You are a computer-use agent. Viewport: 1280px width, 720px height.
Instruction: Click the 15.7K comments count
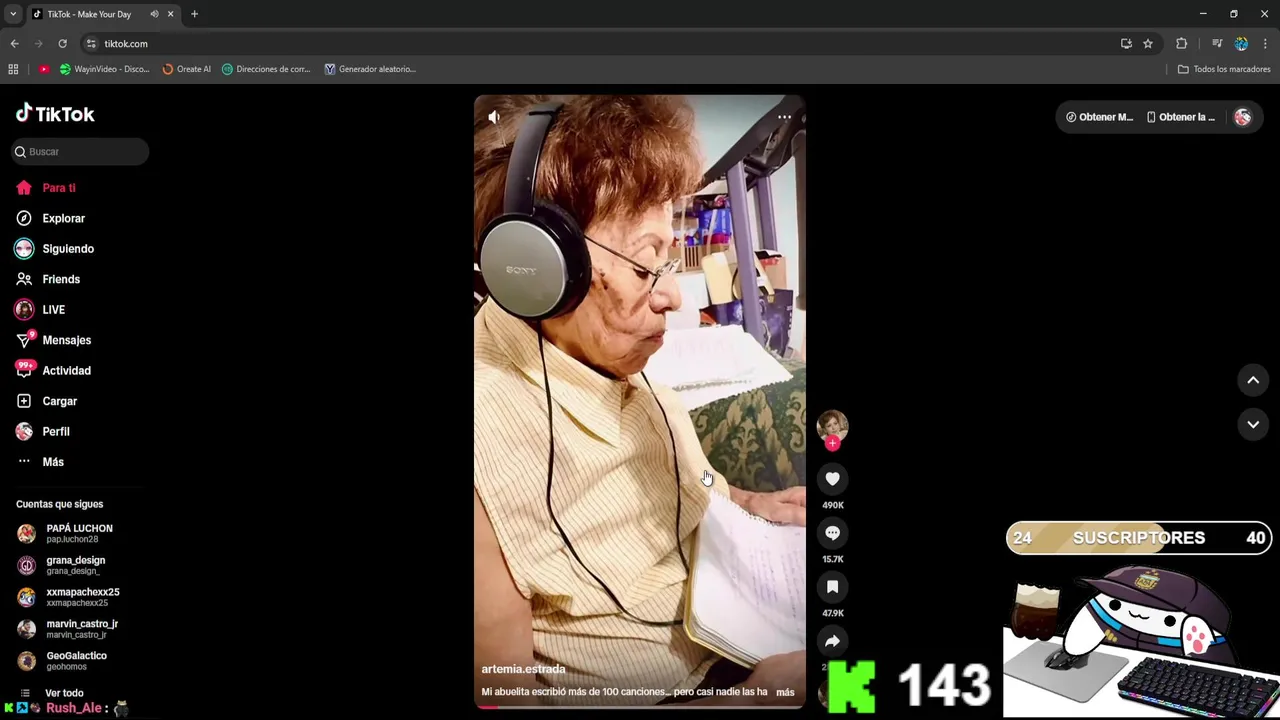click(833, 560)
